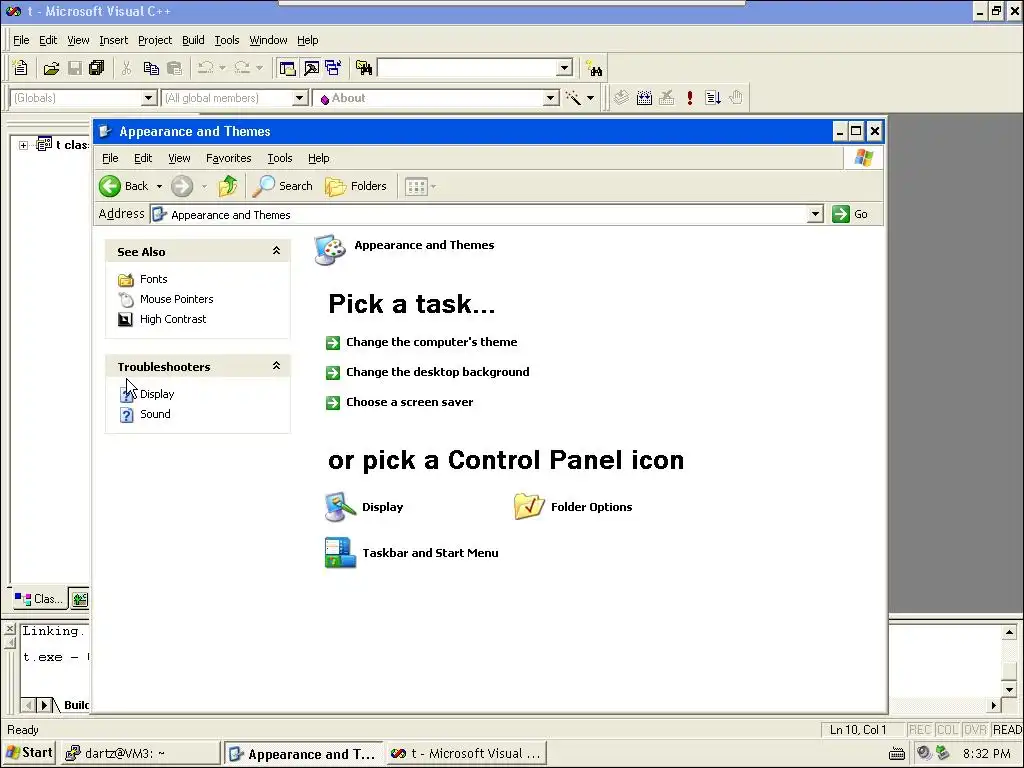
Task: Click the Go button beside address bar
Action: click(850, 214)
